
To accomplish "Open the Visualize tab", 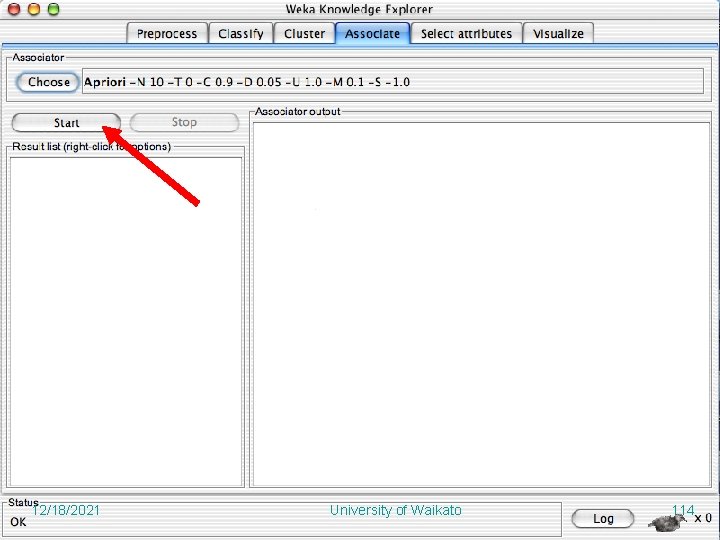I will [558, 34].
